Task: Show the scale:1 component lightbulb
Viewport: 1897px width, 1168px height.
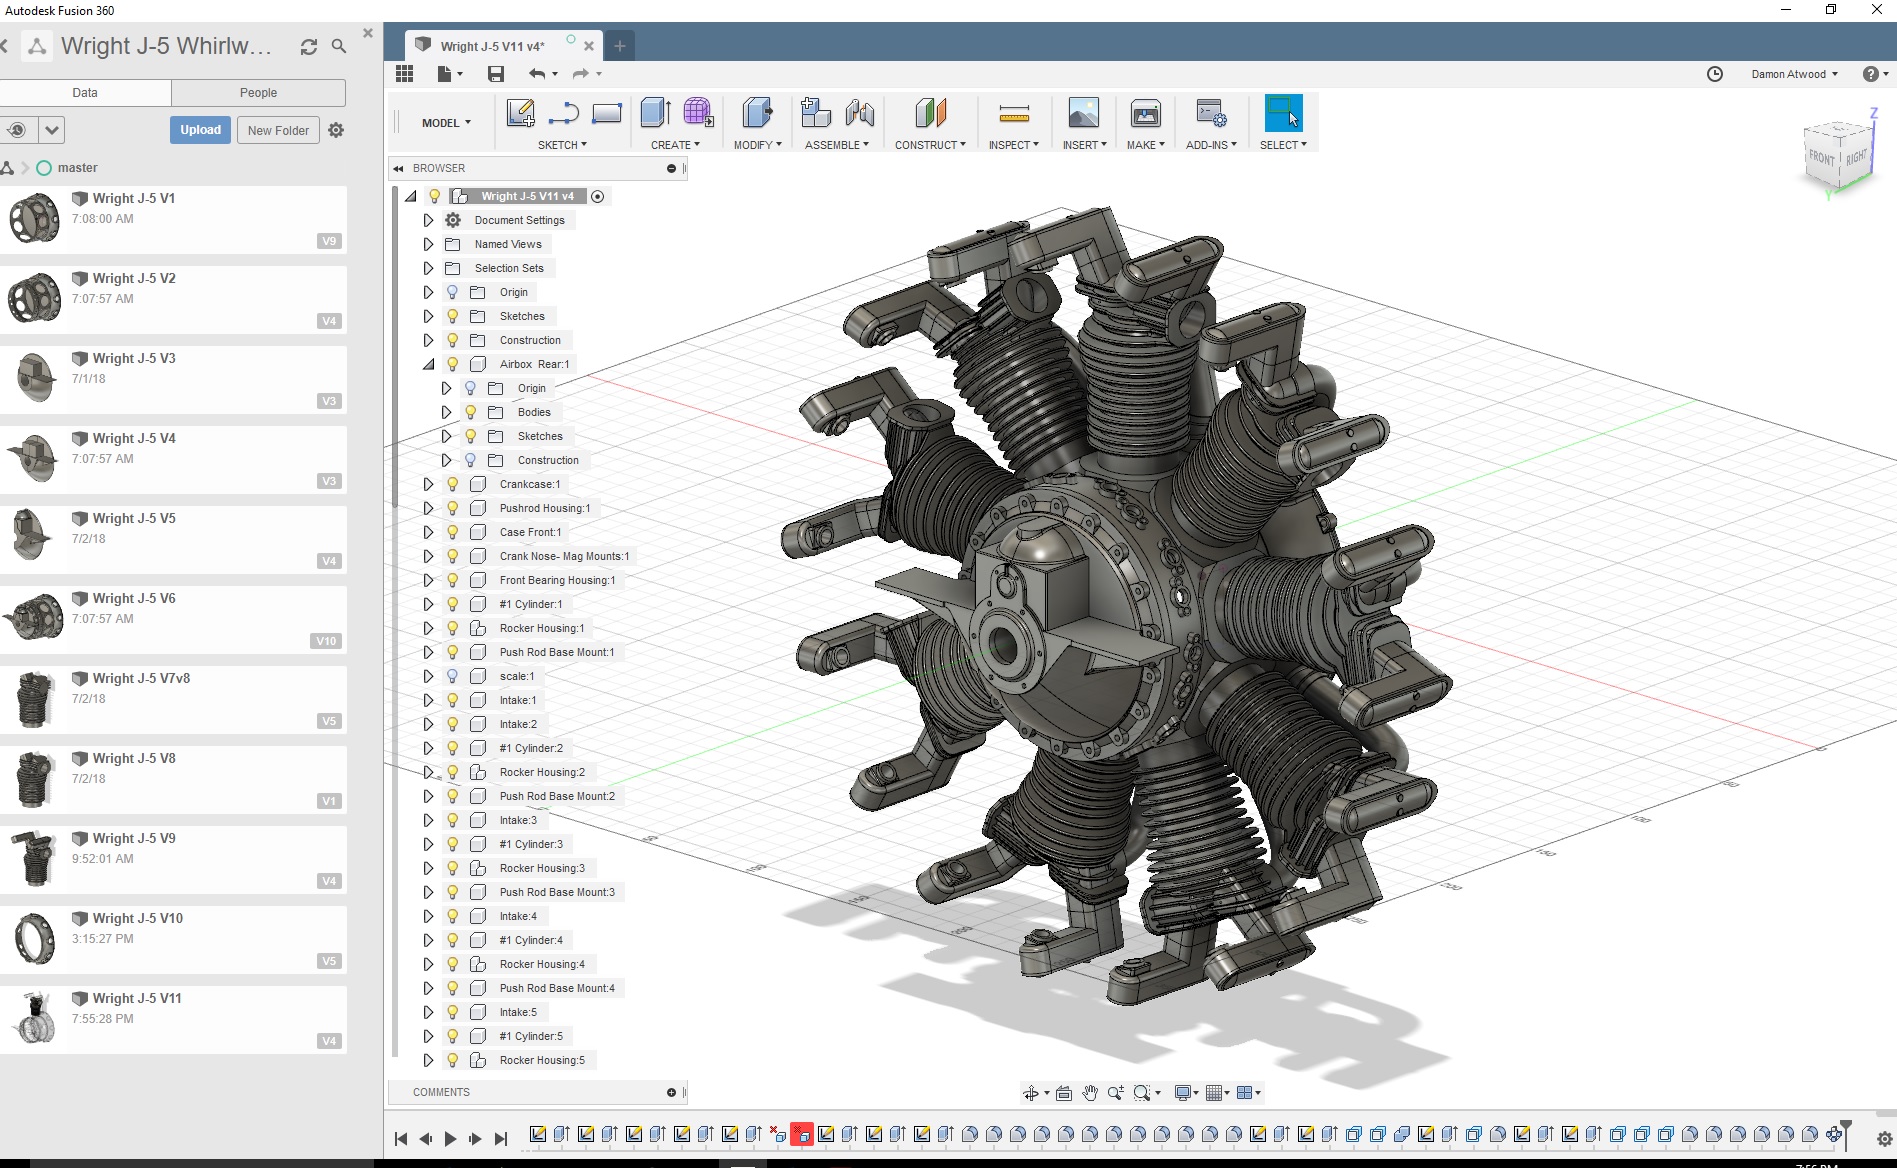Action: 453,676
